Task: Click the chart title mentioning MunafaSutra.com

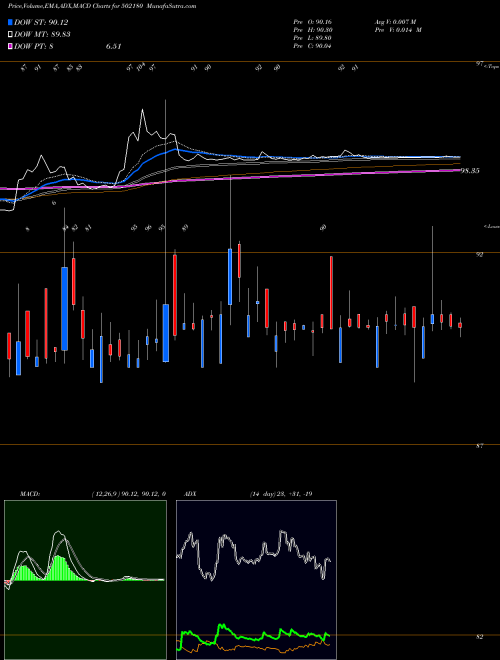Action: tap(102, 6)
